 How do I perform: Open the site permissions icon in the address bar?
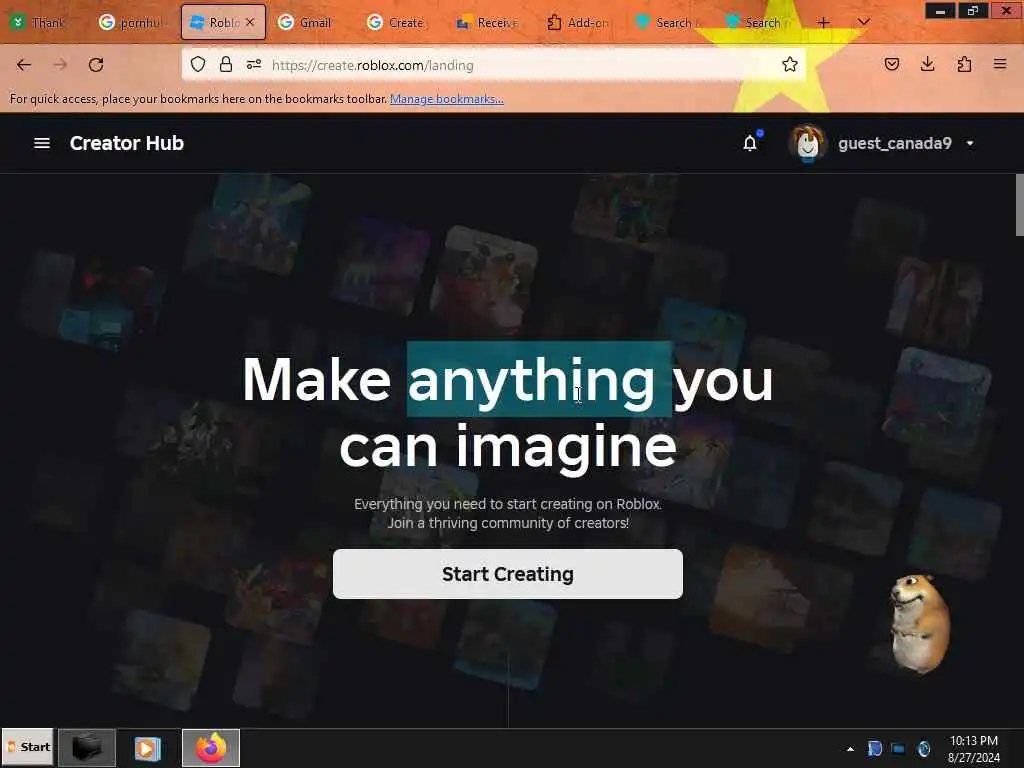(x=254, y=64)
